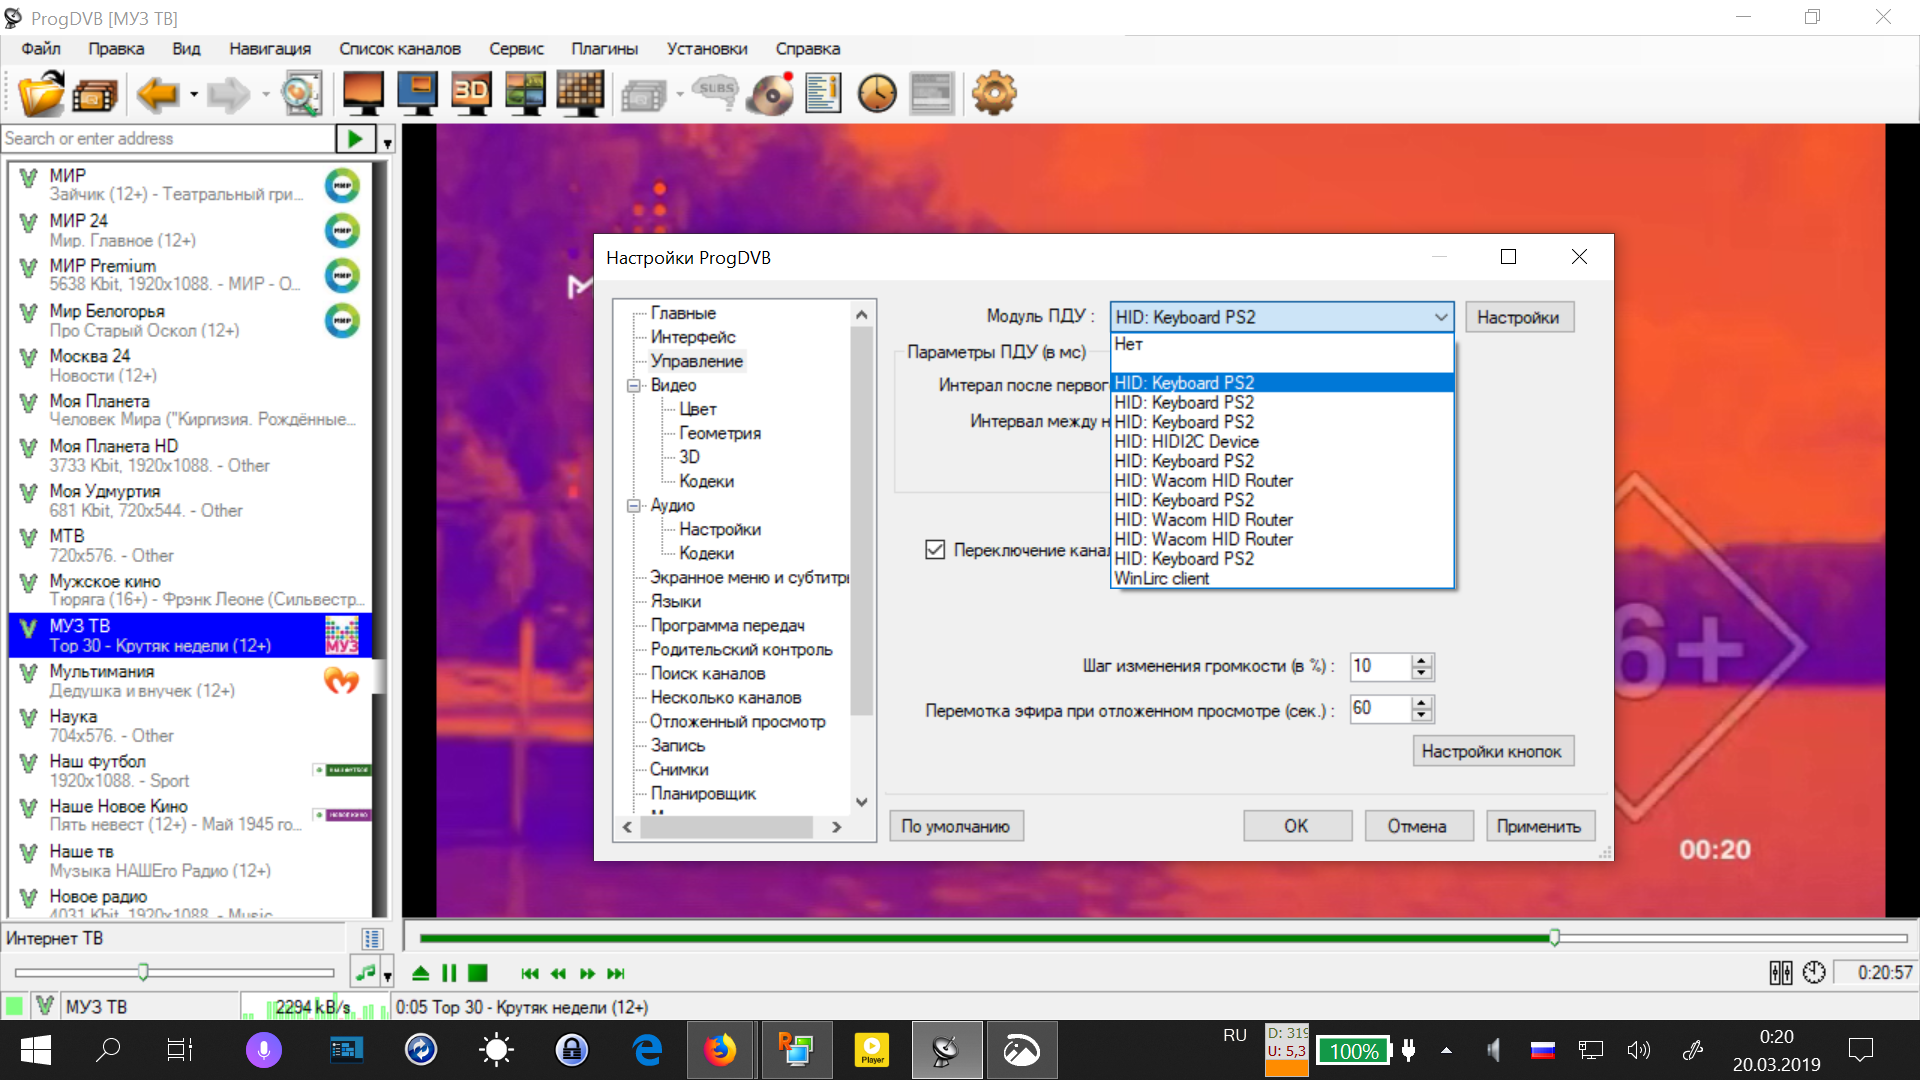Fast forward with the double-right arrows
Image resolution: width=1920 pixels, height=1080 pixels.
click(587, 974)
